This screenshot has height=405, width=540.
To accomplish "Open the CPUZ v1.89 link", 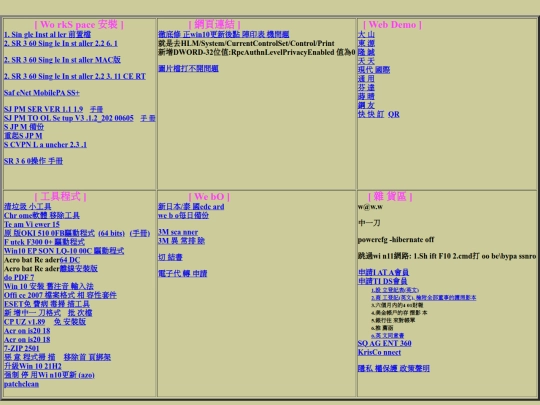I will tap(24, 322).
